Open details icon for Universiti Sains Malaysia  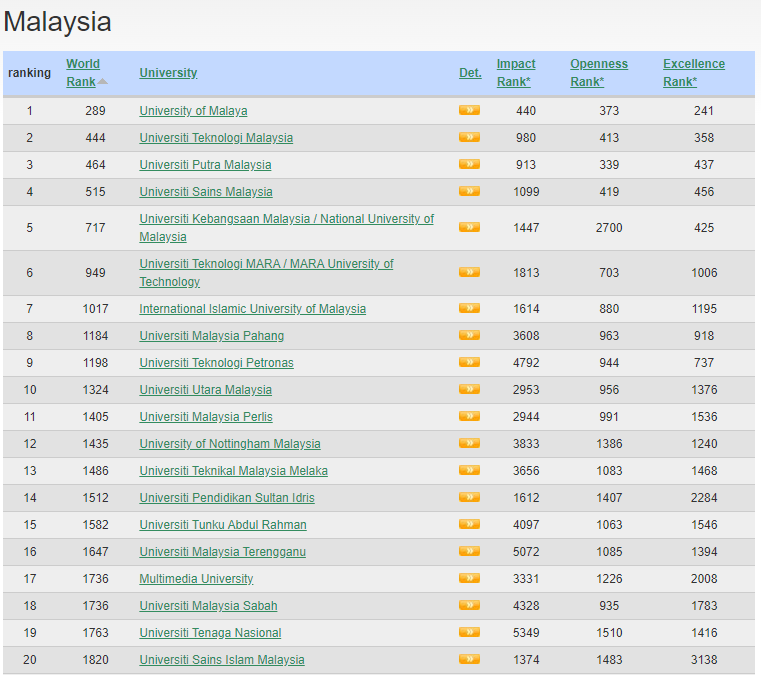point(469,191)
